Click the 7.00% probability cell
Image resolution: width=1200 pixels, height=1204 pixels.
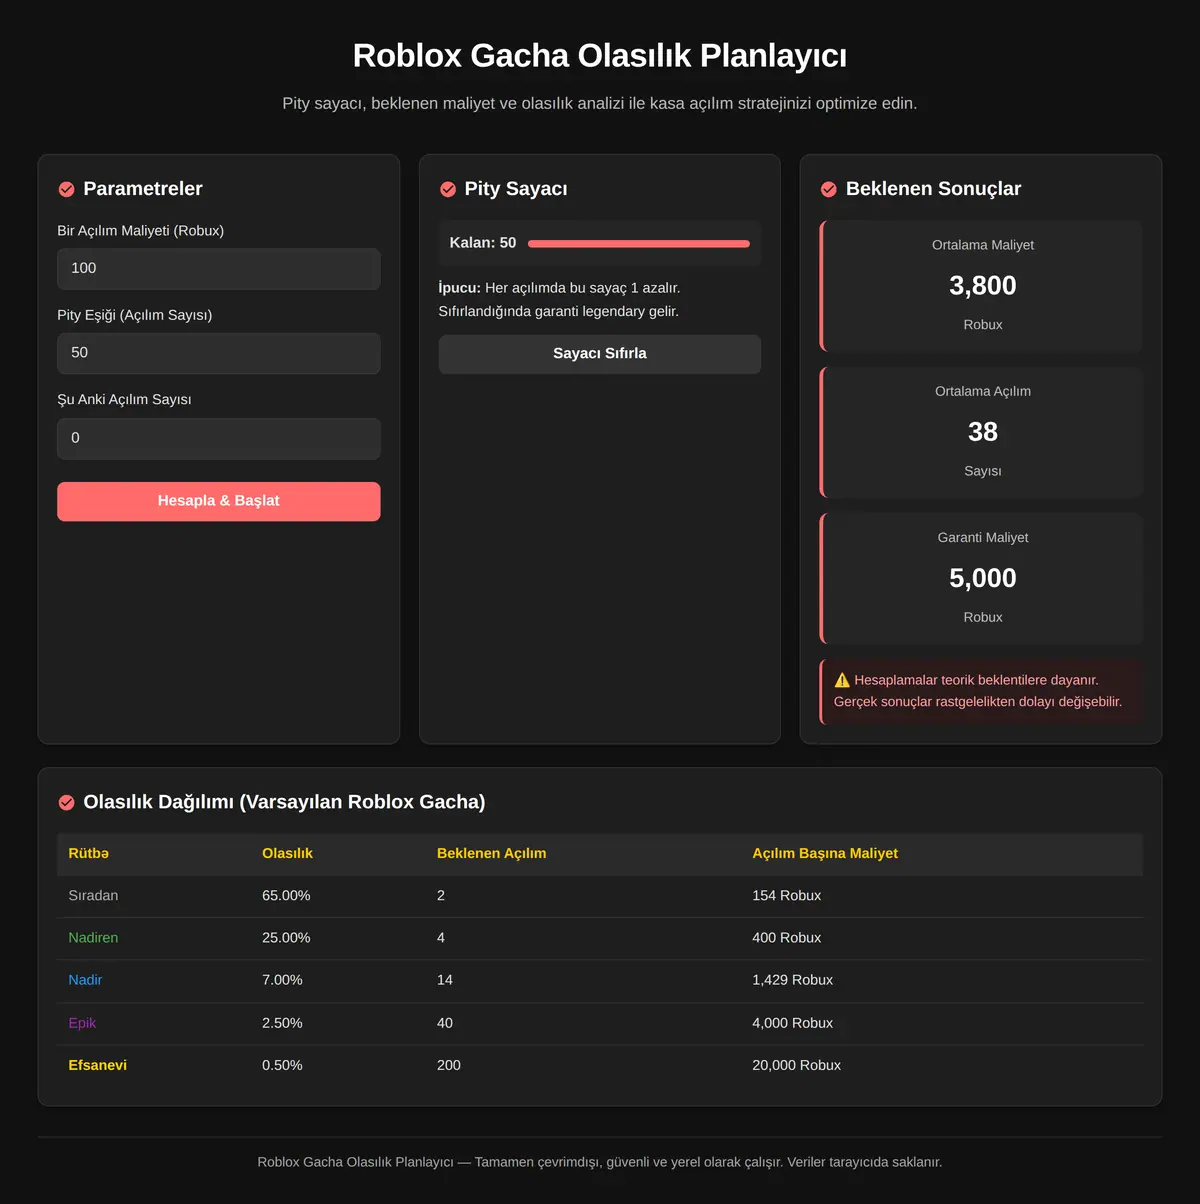(282, 980)
